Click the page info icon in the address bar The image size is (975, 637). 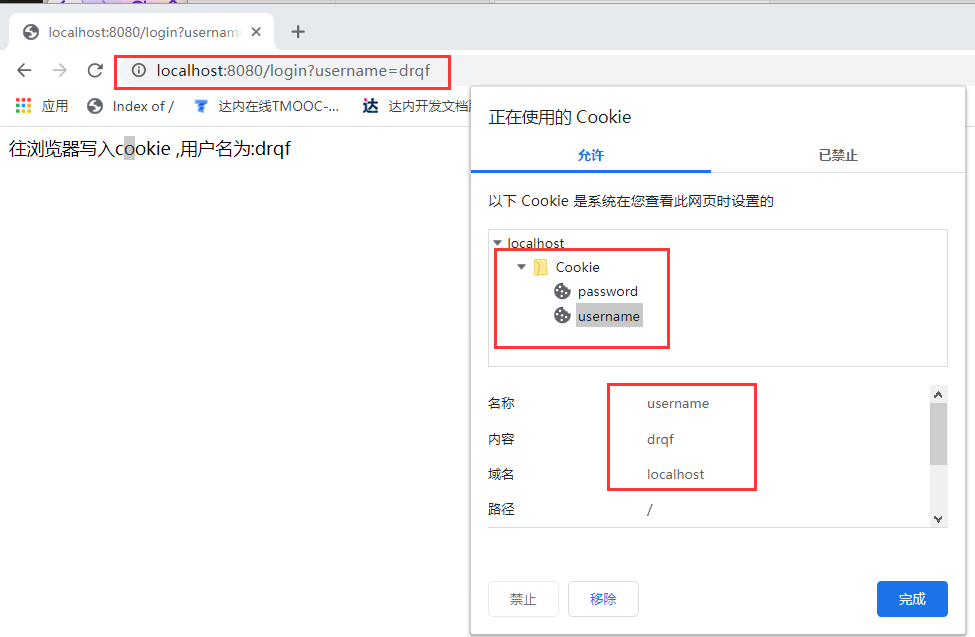pos(139,71)
